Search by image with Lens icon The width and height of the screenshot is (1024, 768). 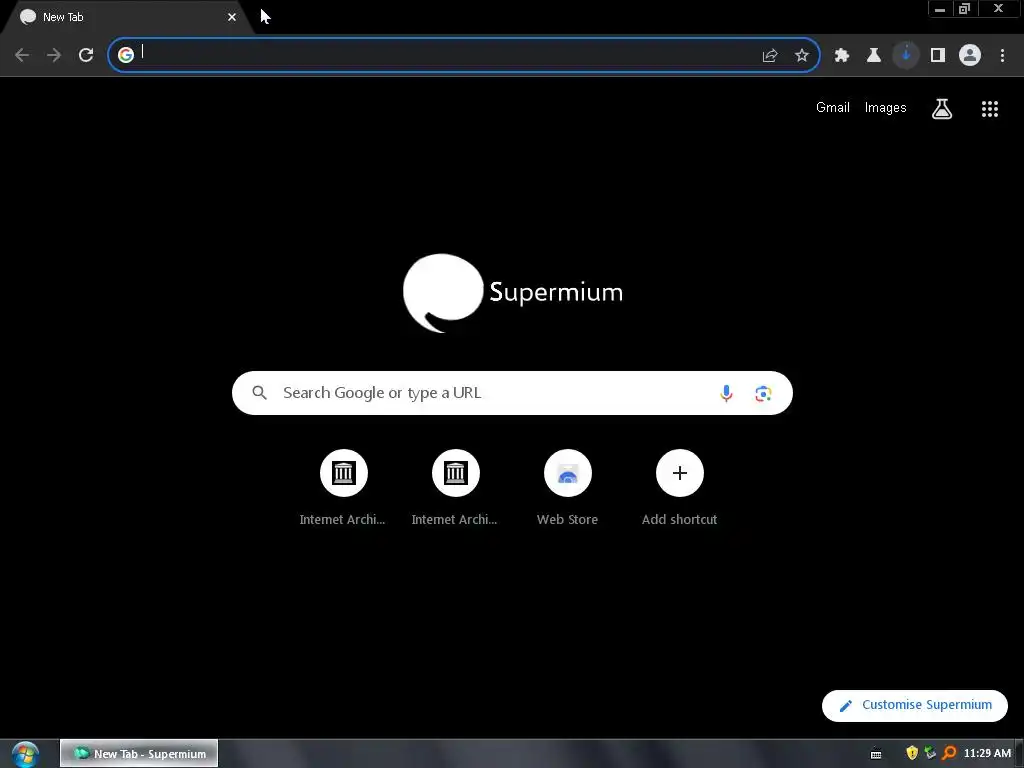click(763, 394)
